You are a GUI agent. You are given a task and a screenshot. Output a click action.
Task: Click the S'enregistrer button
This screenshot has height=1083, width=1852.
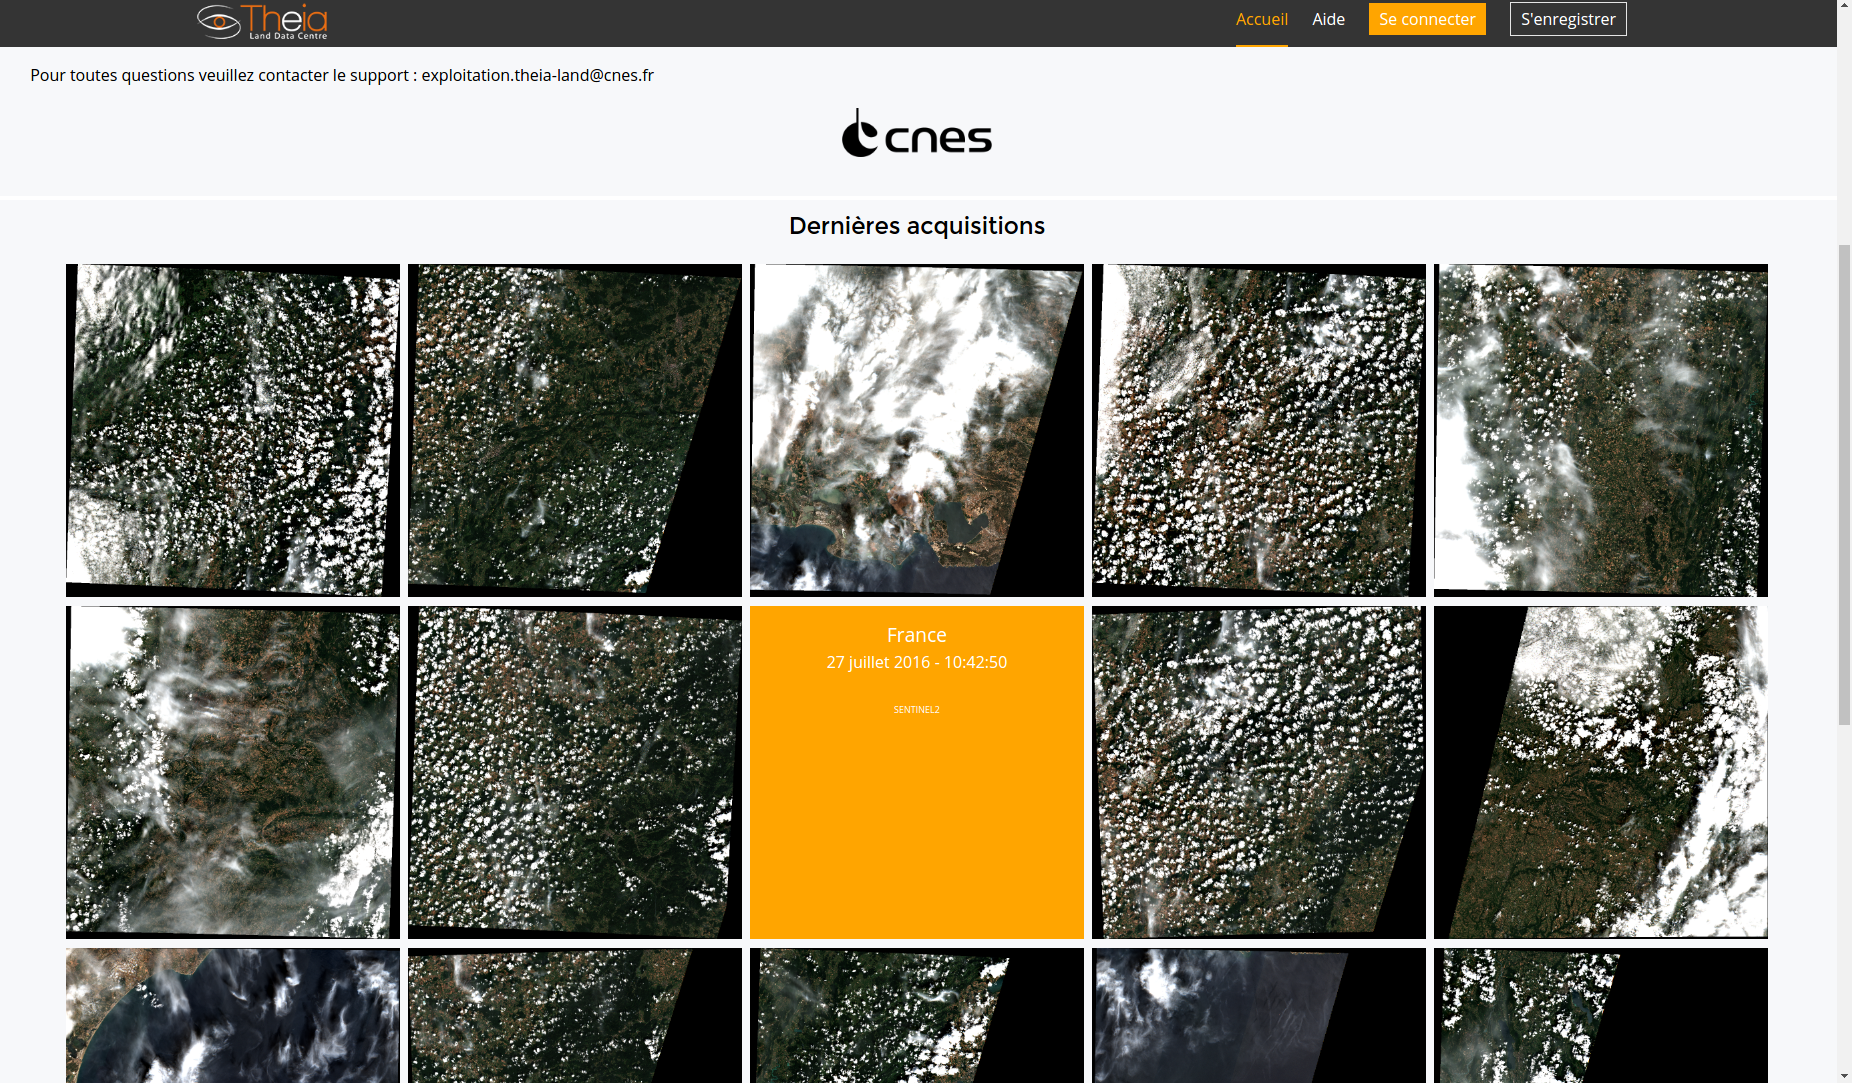[1568, 19]
